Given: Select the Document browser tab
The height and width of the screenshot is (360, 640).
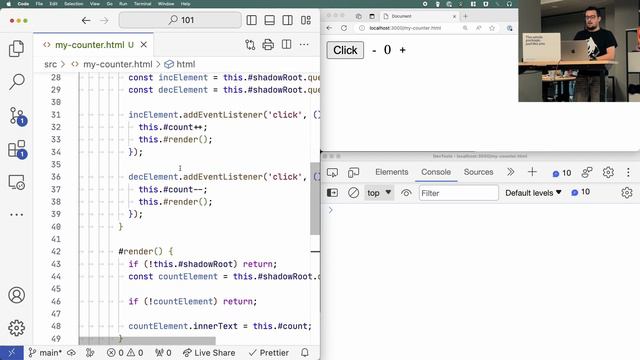Looking at the screenshot, I should pyautogui.click(x=419, y=16).
